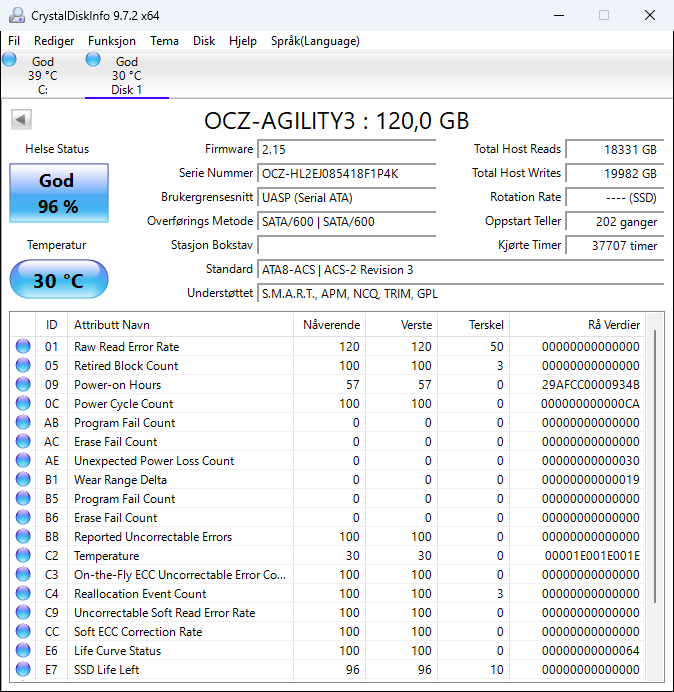Click the God 96 % health status button
The height and width of the screenshot is (692, 674).
click(x=59, y=193)
